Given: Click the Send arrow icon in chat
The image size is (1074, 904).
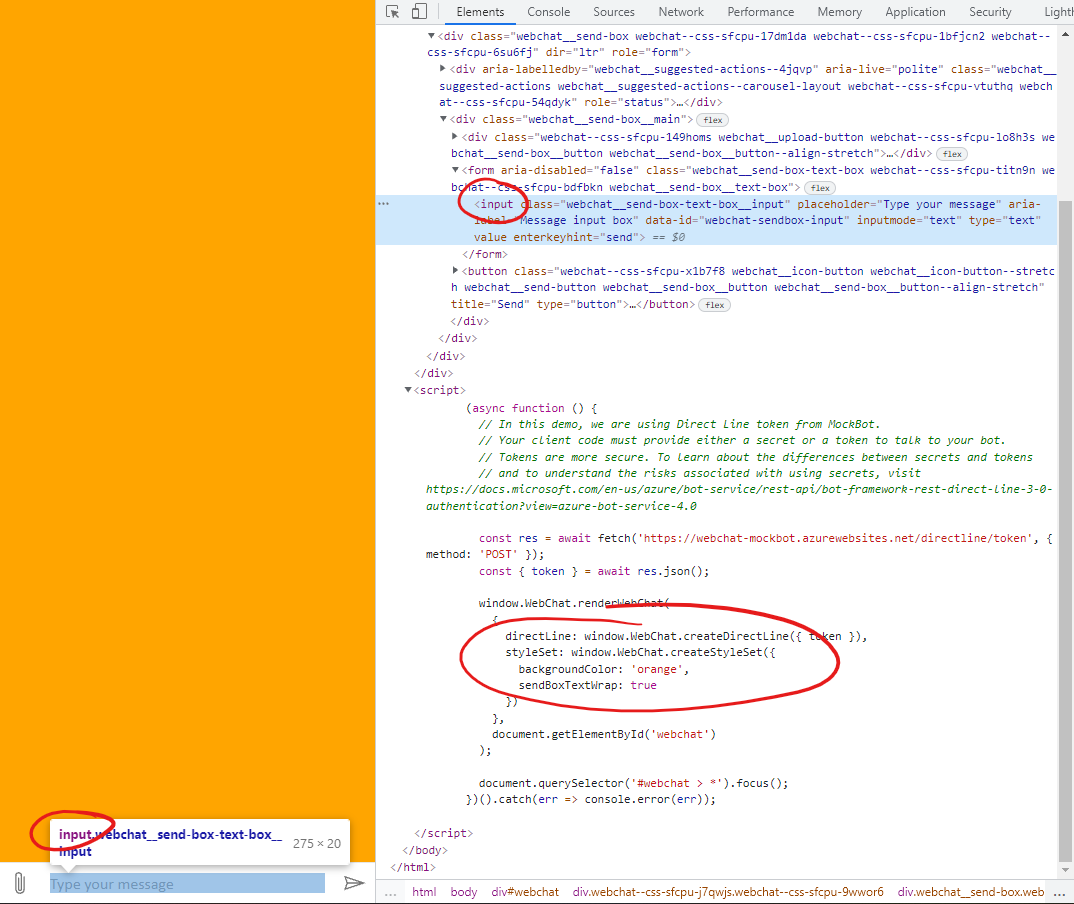Looking at the screenshot, I should point(353,883).
